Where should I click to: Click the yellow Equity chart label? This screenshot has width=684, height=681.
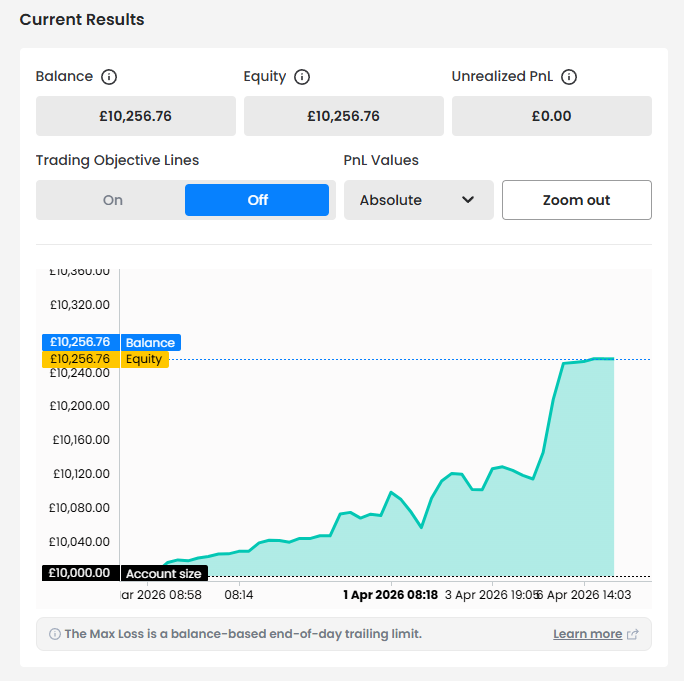pyautogui.click(x=144, y=359)
